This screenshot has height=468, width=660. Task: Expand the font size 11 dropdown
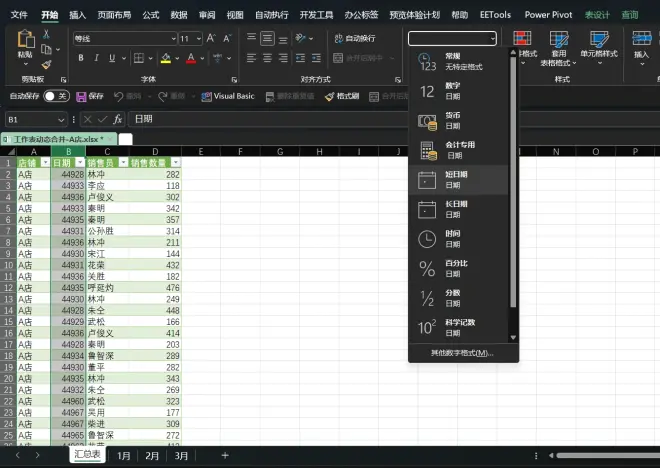(x=199, y=39)
